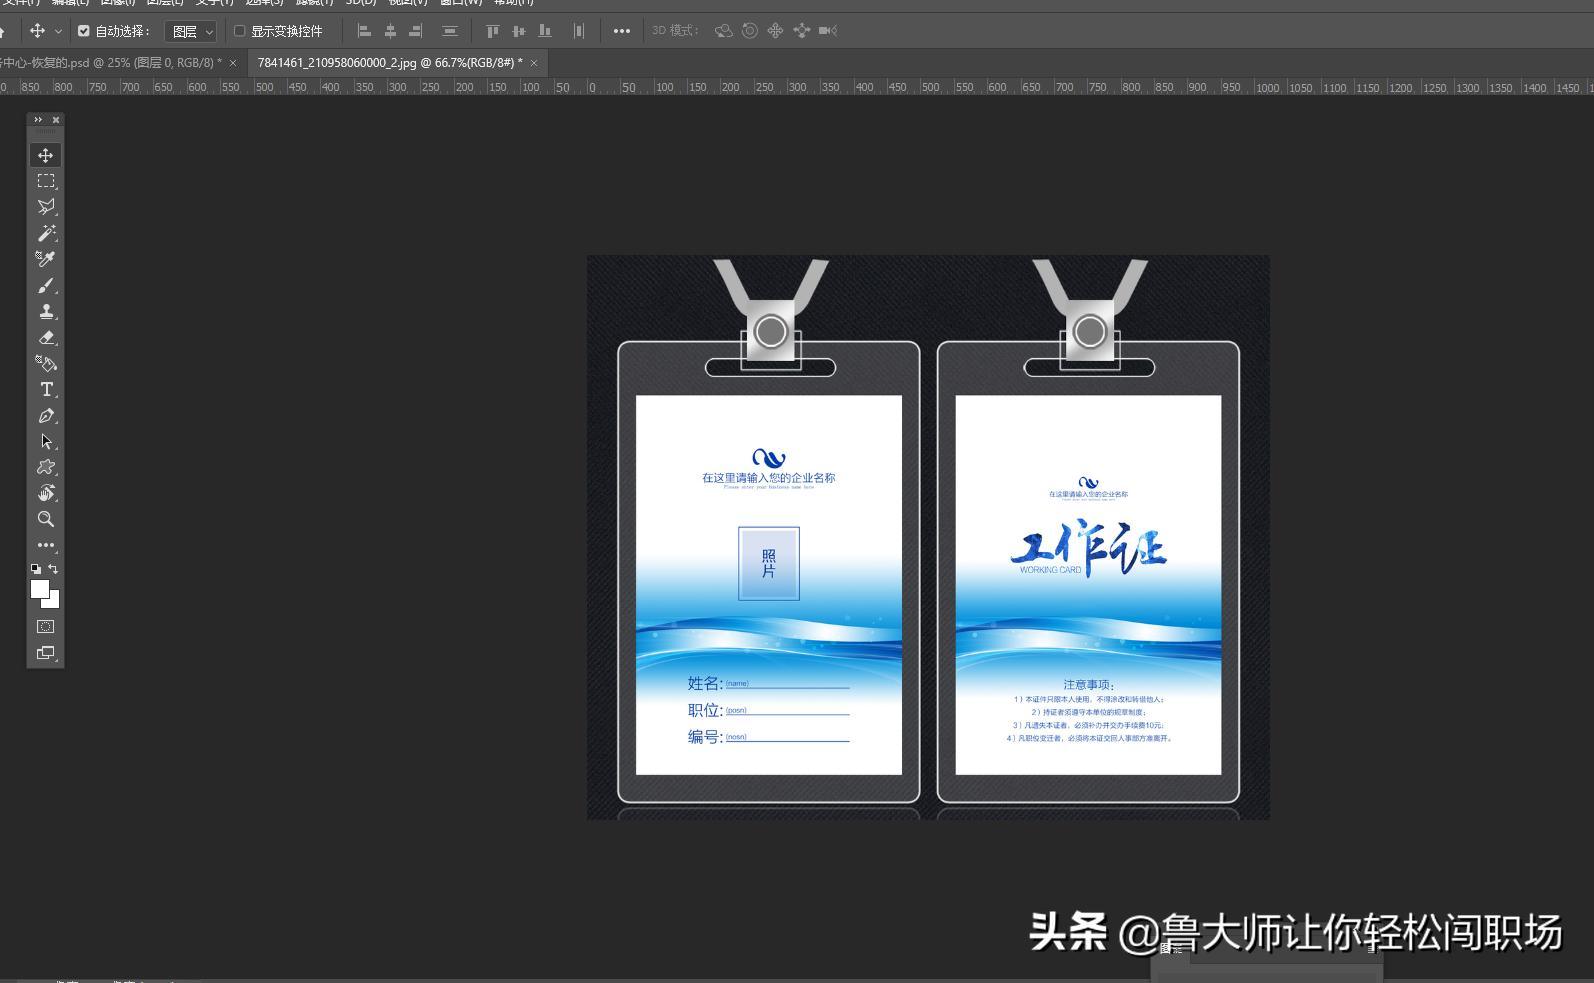Align vertical centers of layers
Viewport: 1594px width, 983px height.
click(518, 31)
